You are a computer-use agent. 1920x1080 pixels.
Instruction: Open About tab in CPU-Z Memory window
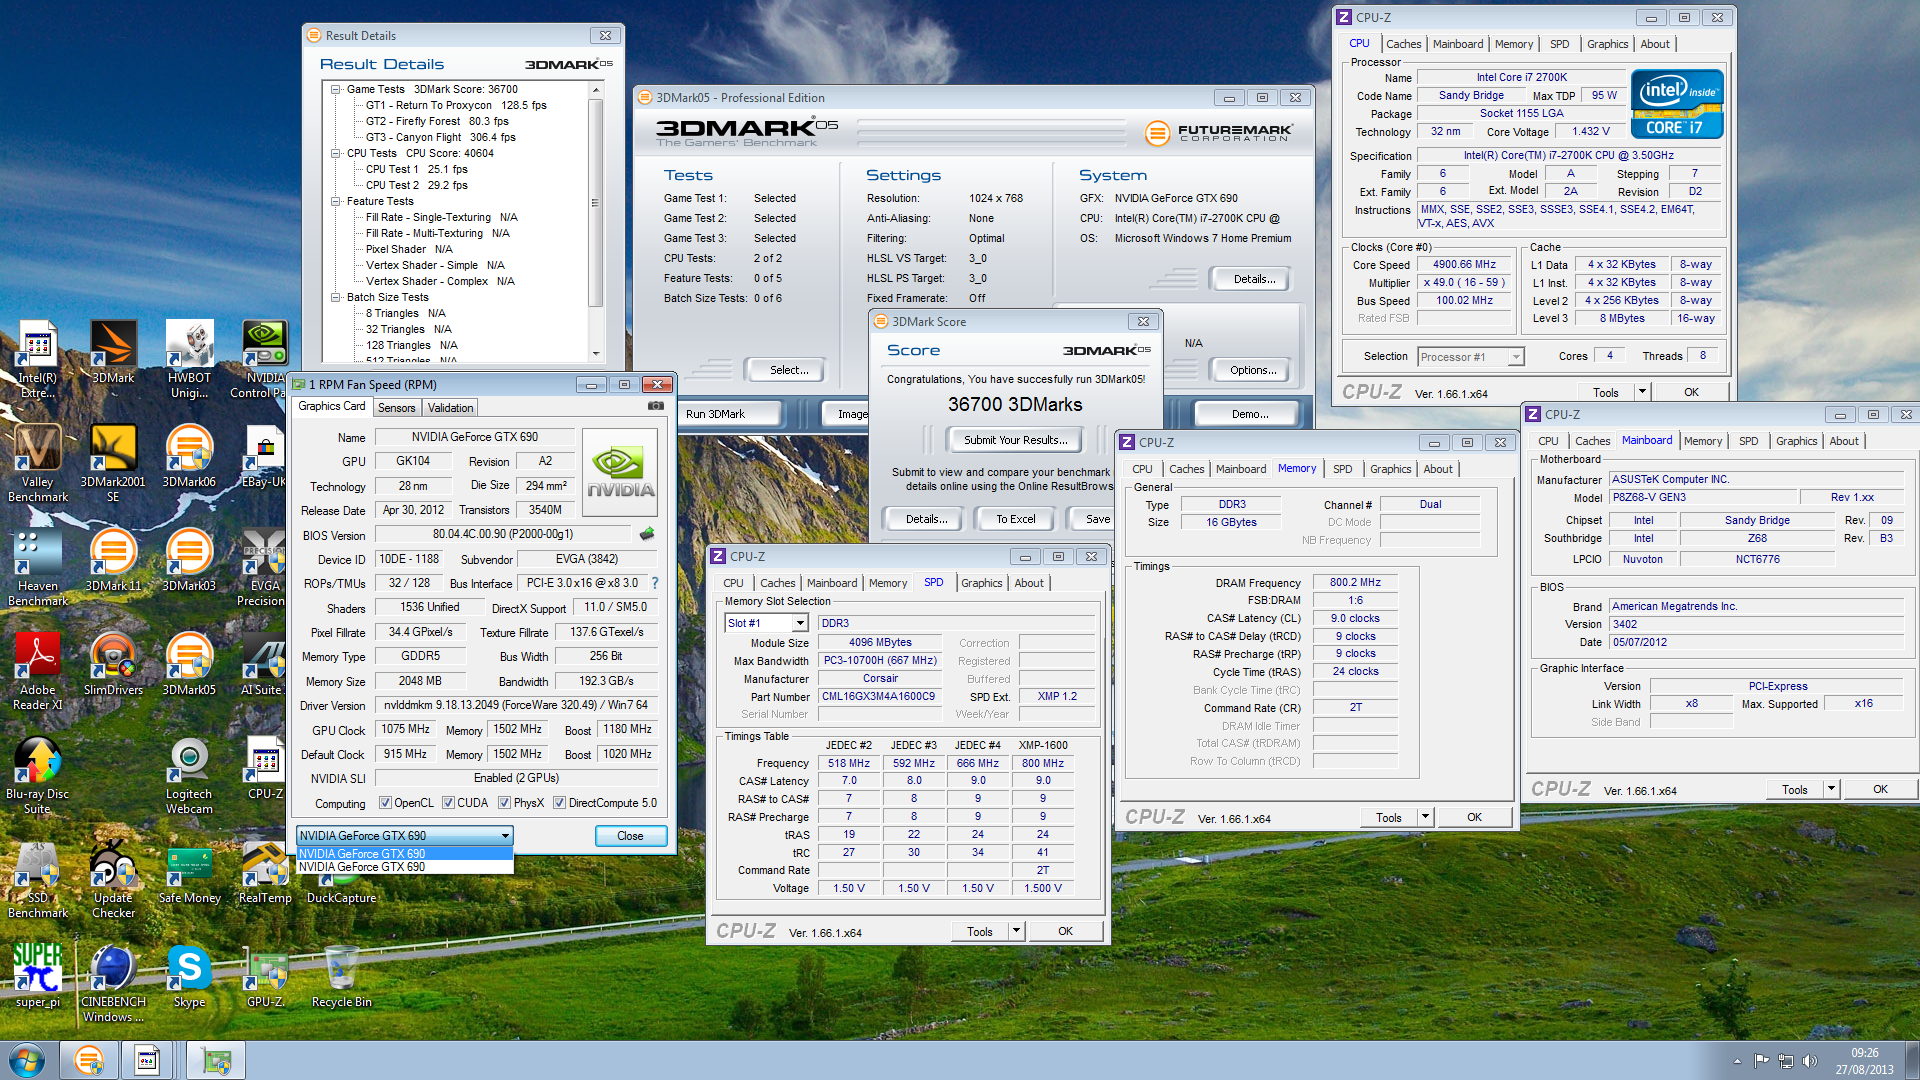point(1438,469)
